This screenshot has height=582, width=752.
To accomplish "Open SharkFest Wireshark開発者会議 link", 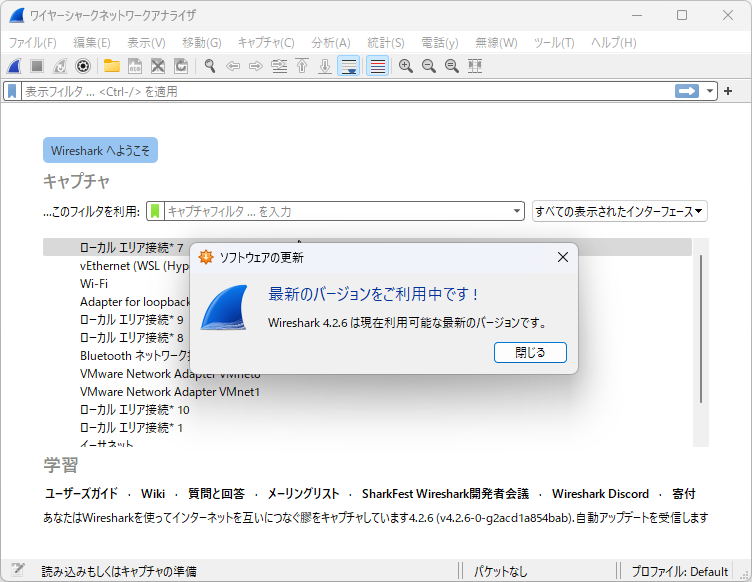I will [446, 493].
